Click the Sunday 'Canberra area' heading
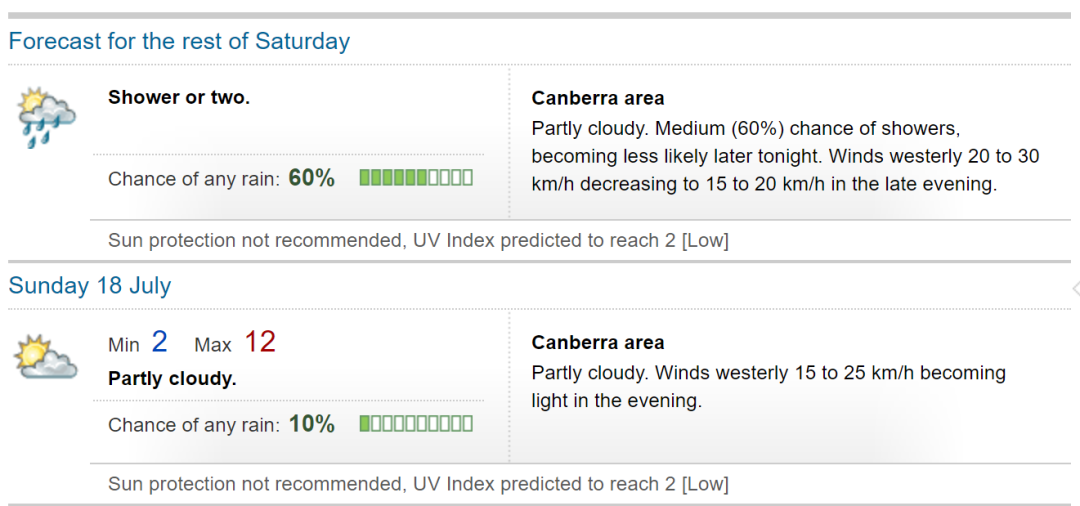This screenshot has width=1080, height=506. [x=598, y=343]
